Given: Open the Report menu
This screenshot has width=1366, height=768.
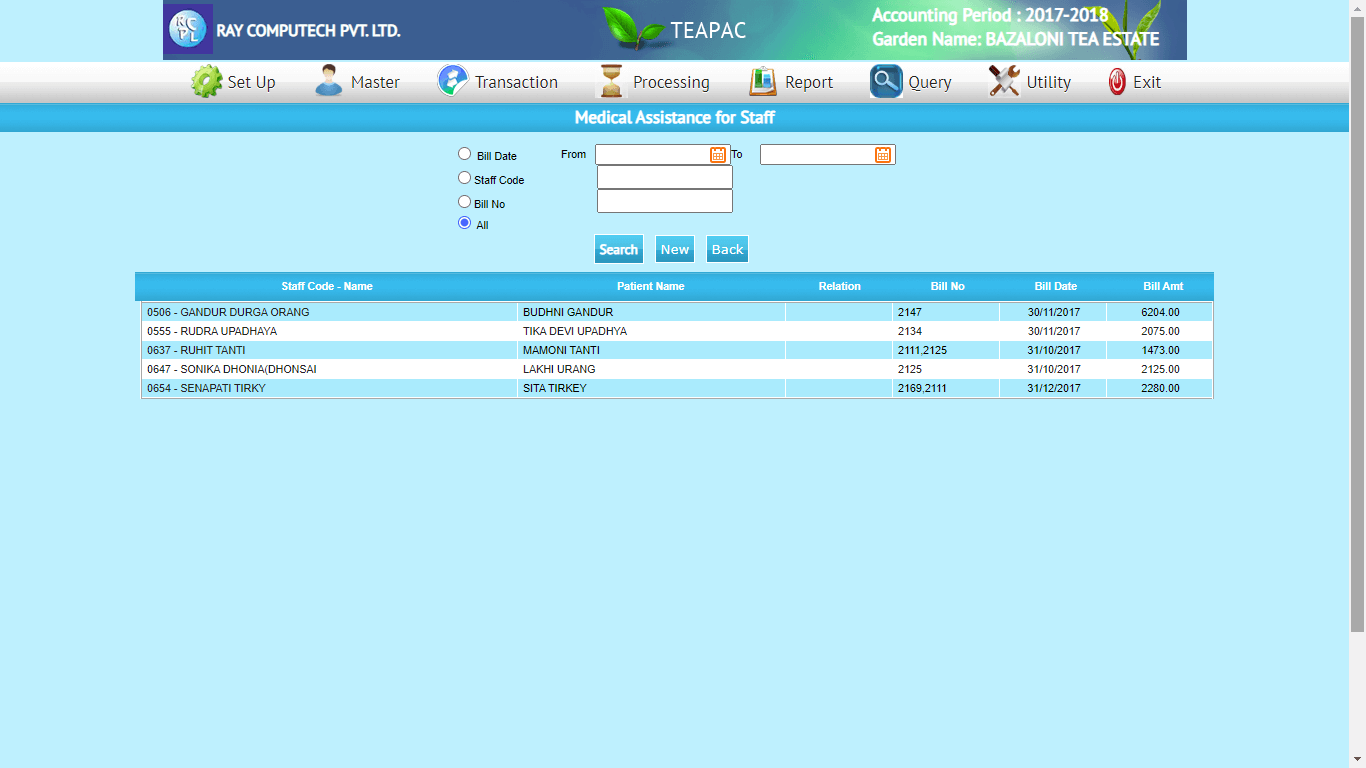Looking at the screenshot, I should 809,82.
